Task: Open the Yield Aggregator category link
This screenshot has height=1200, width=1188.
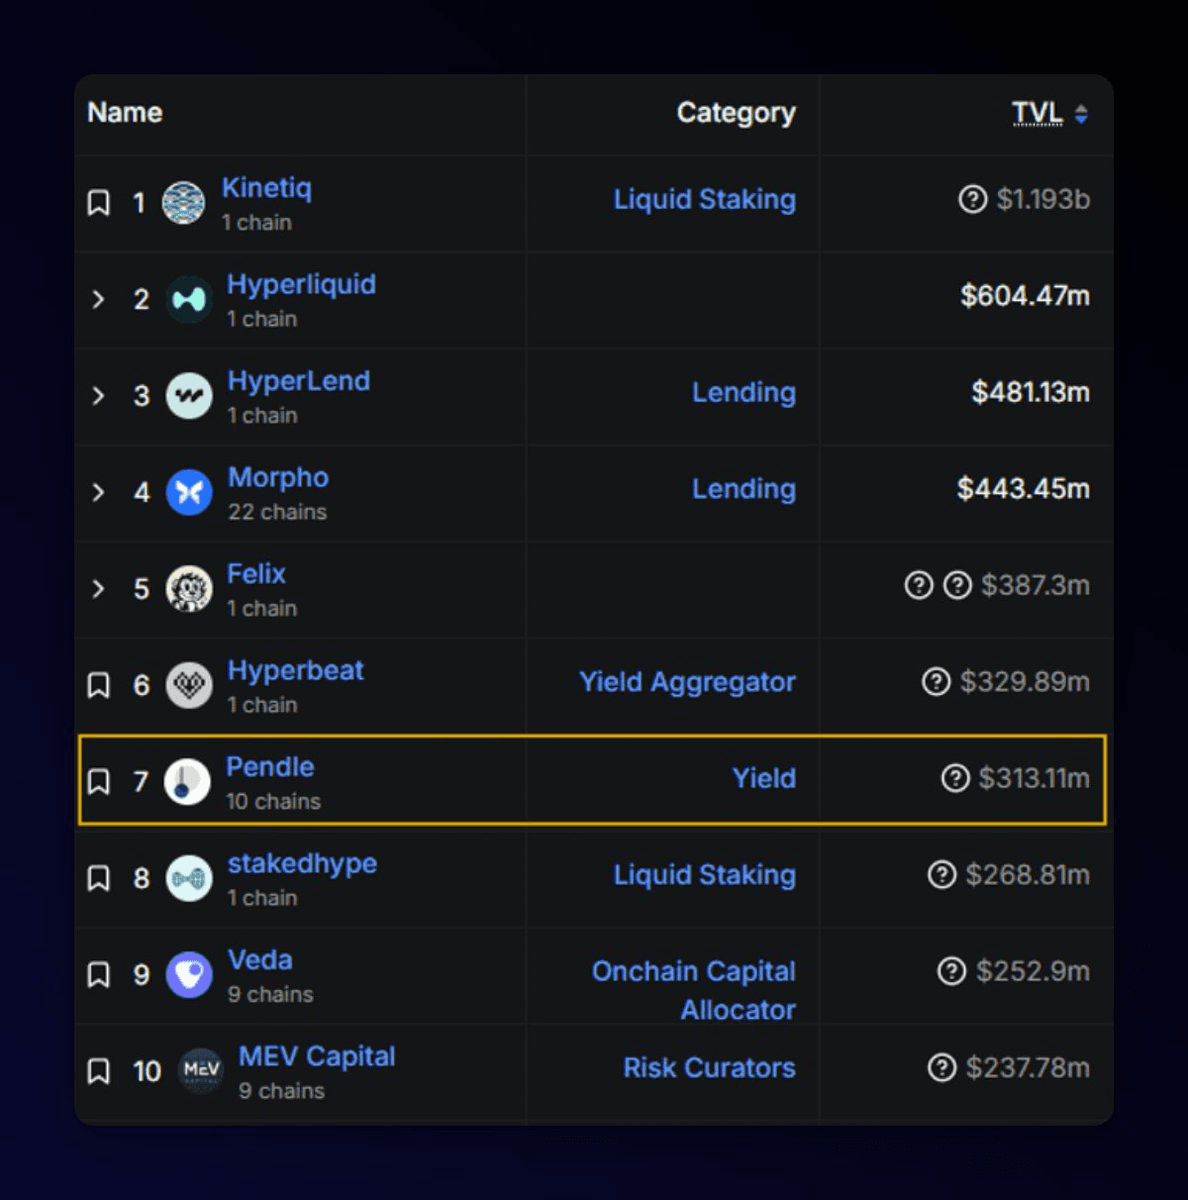Action: click(x=687, y=682)
